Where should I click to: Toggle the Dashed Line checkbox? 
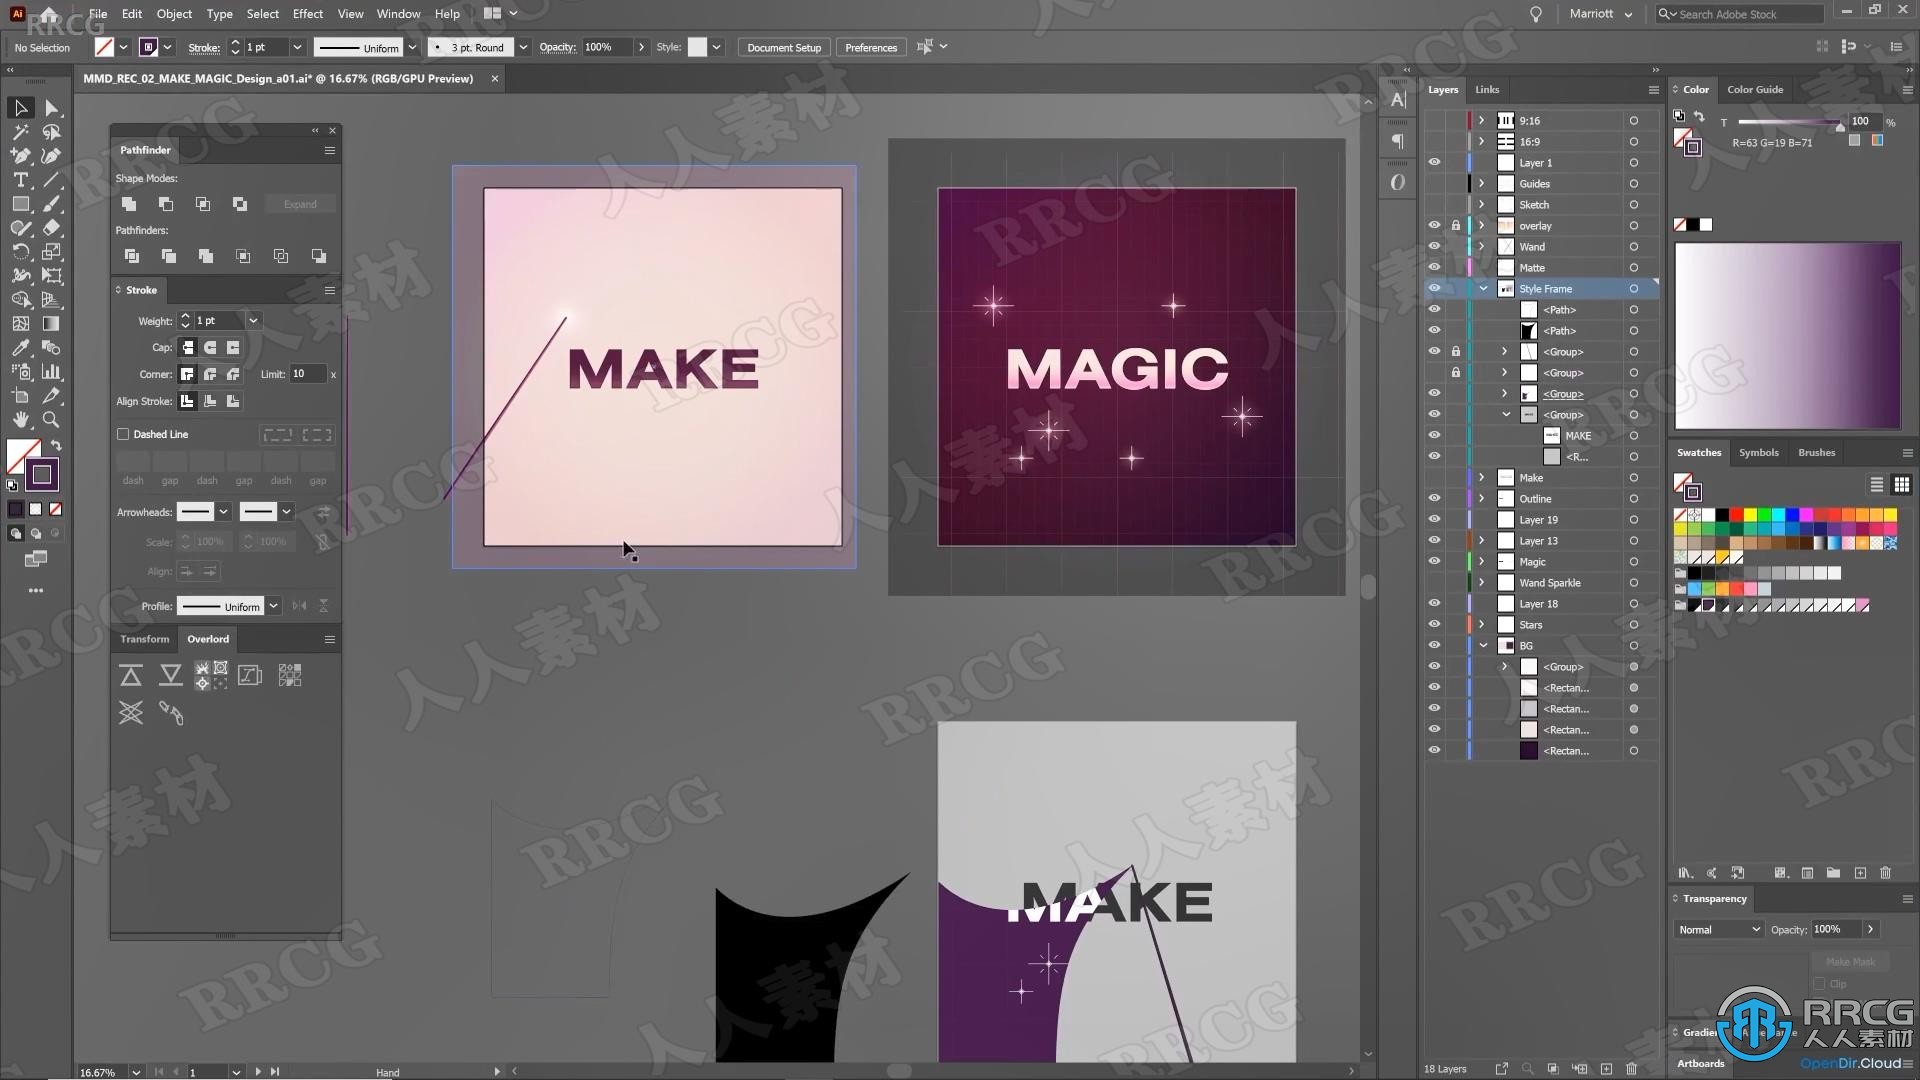point(125,433)
